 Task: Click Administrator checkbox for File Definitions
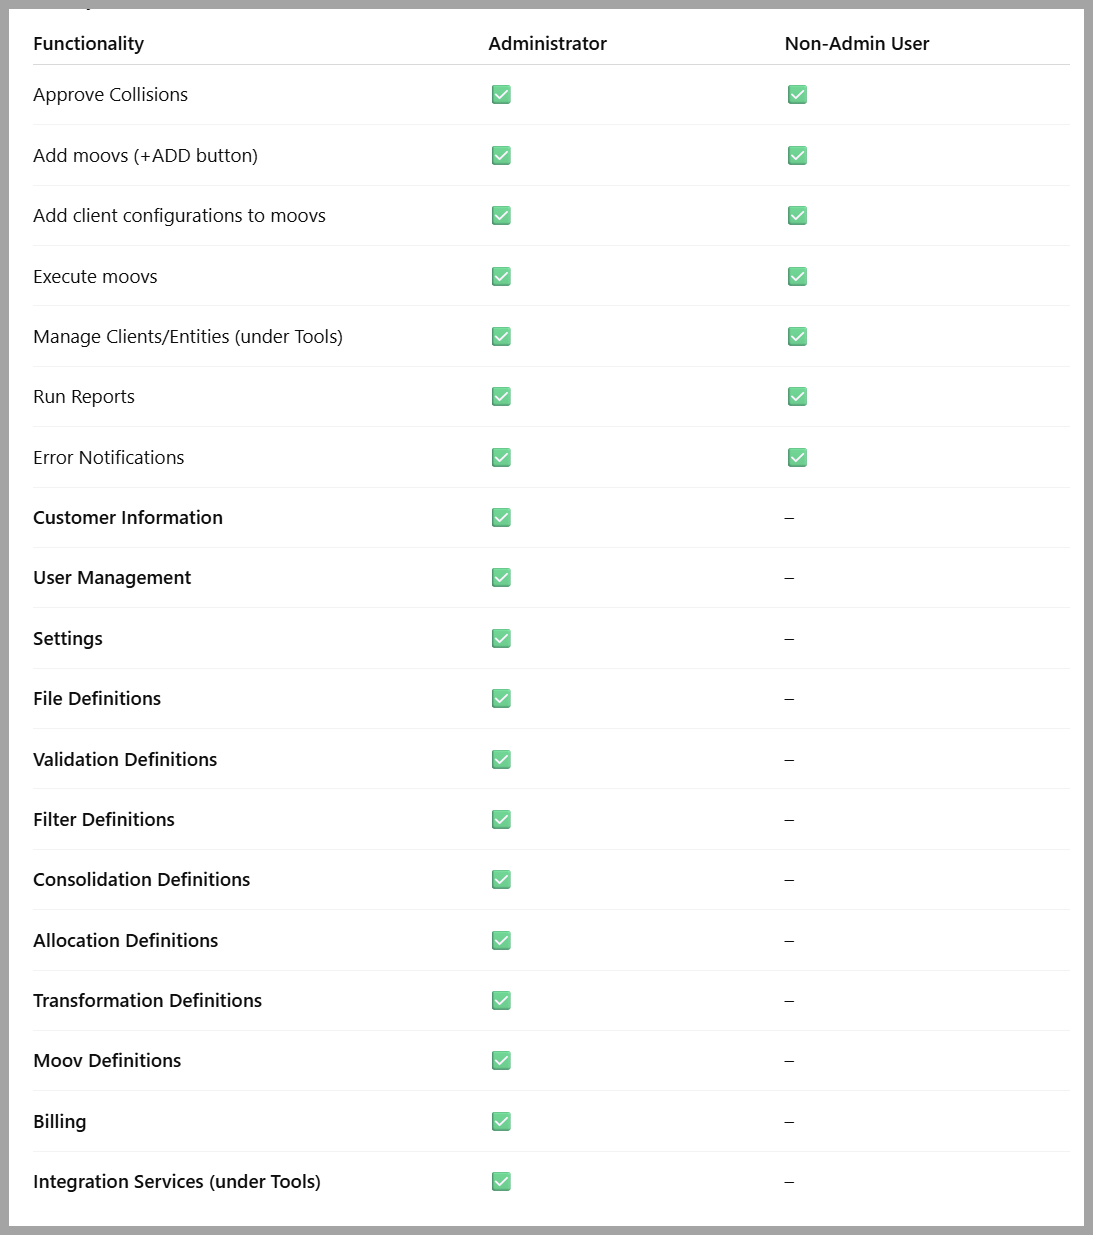(x=501, y=698)
